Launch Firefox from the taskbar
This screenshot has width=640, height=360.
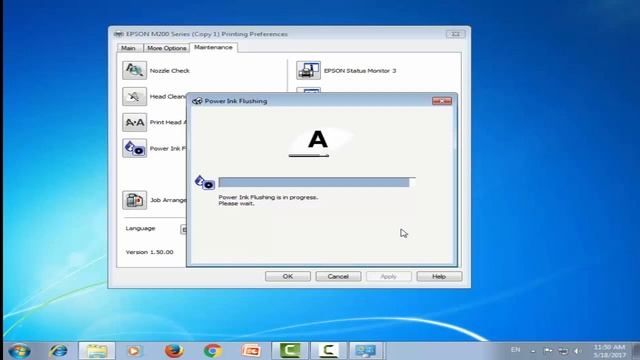coord(174,351)
